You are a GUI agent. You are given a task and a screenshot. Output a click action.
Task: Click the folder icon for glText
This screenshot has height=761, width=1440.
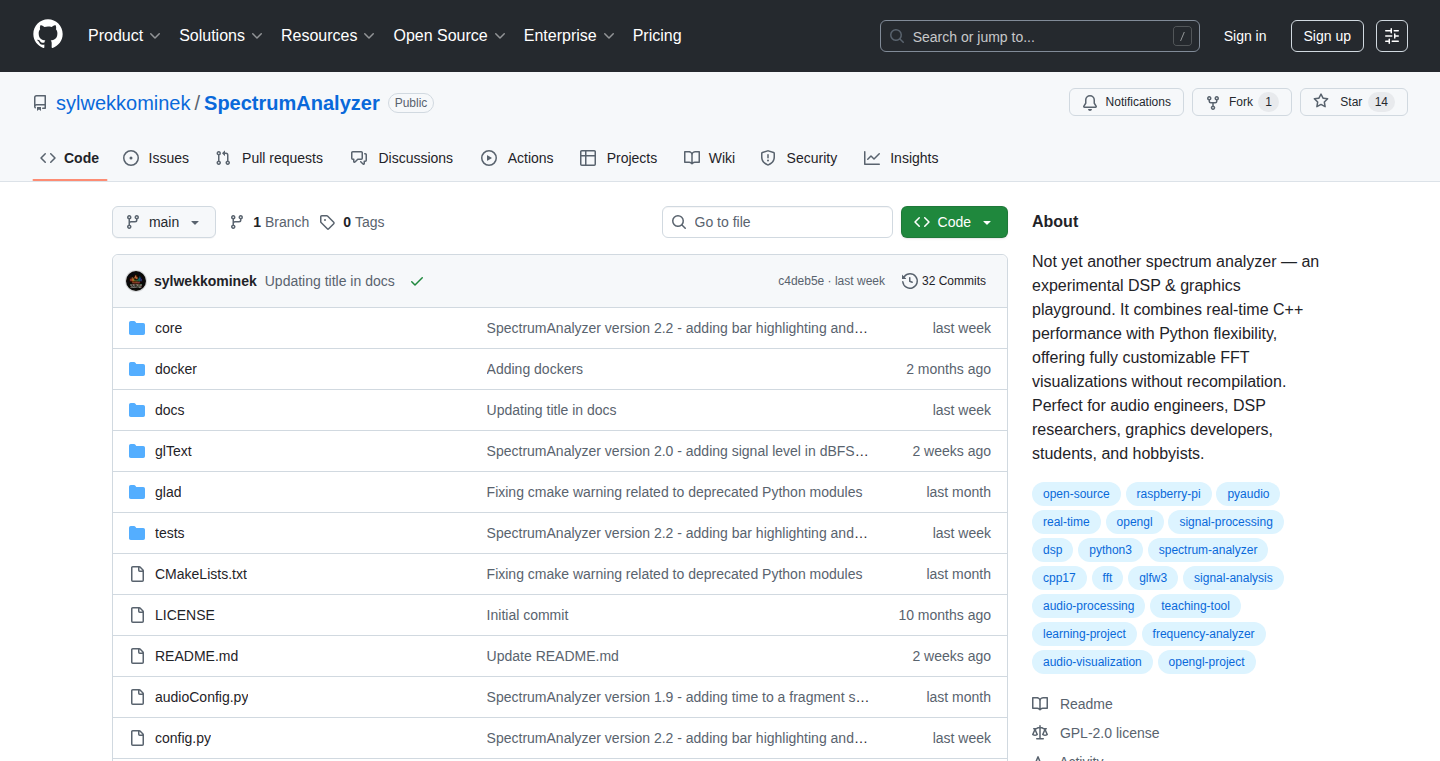click(x=137, y=451)
